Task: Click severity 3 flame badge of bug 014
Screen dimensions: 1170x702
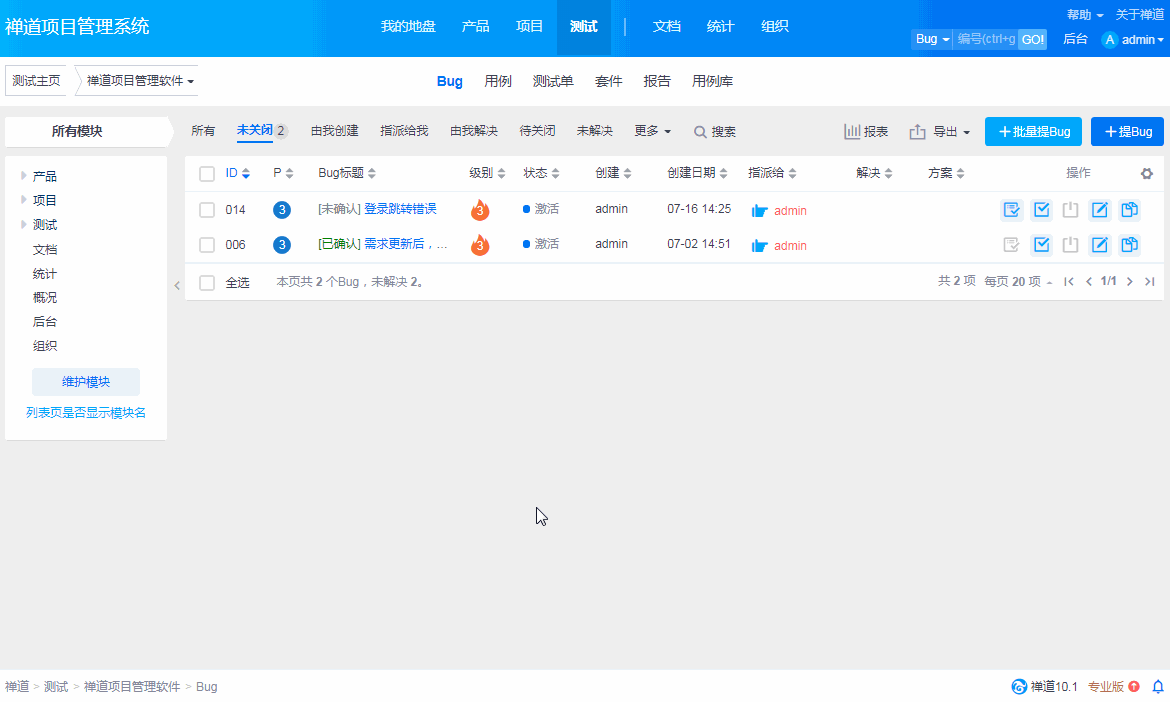Action: [480, 211]
